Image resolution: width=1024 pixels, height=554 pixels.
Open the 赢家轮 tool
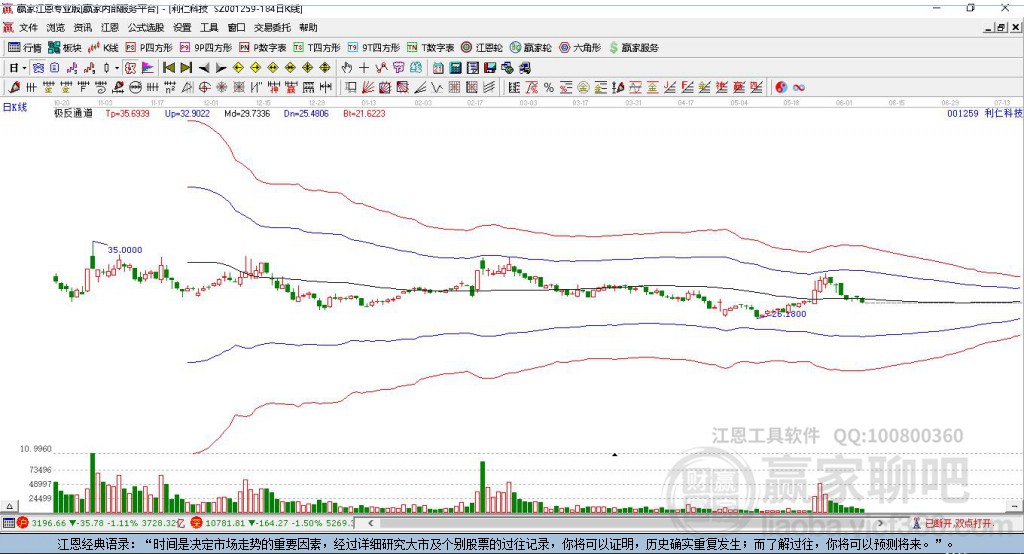click(530, 48)
